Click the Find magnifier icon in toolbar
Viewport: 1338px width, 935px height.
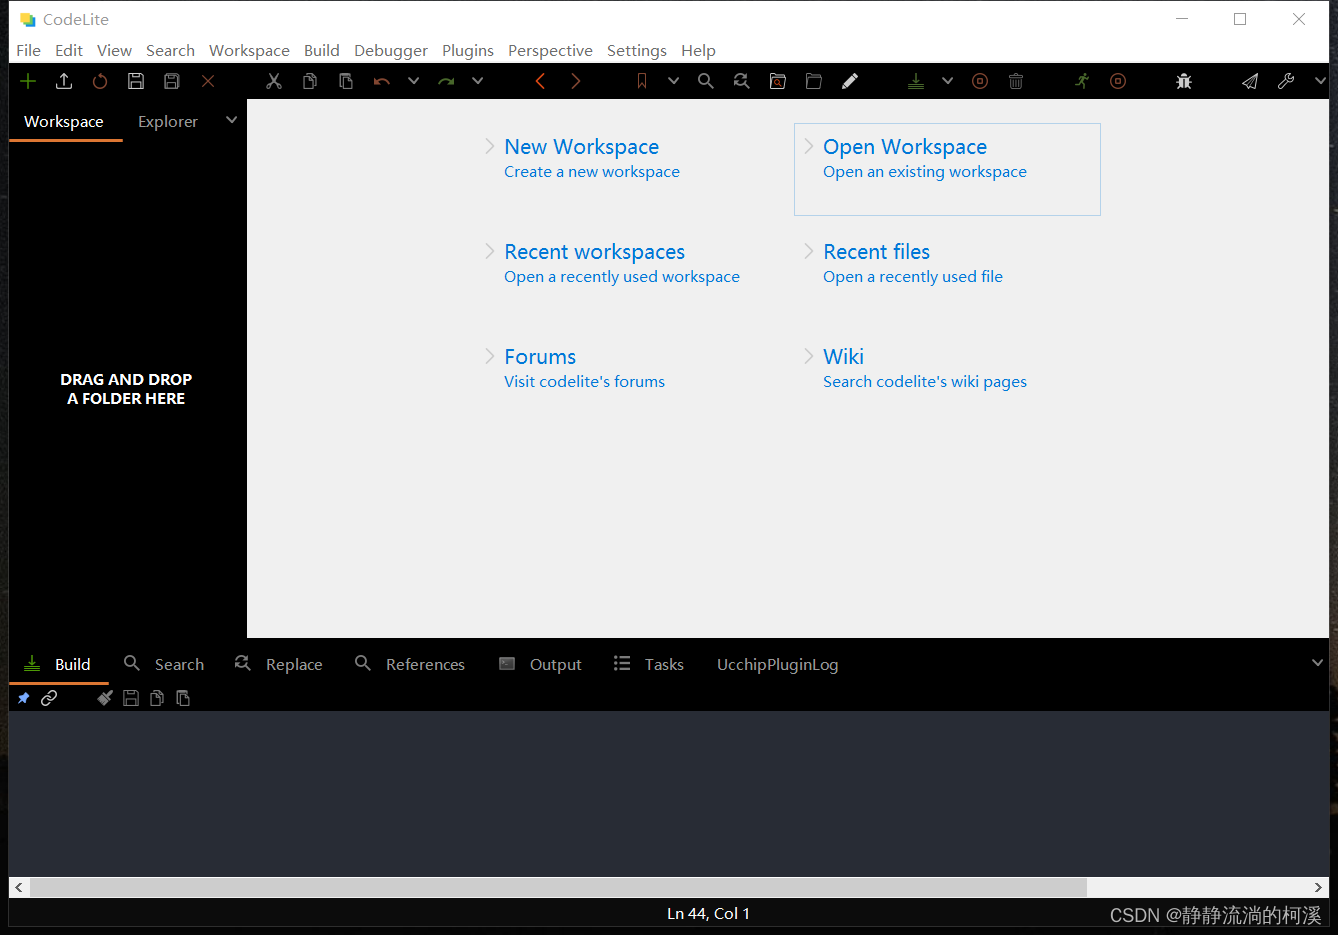[x=706, y=81]
